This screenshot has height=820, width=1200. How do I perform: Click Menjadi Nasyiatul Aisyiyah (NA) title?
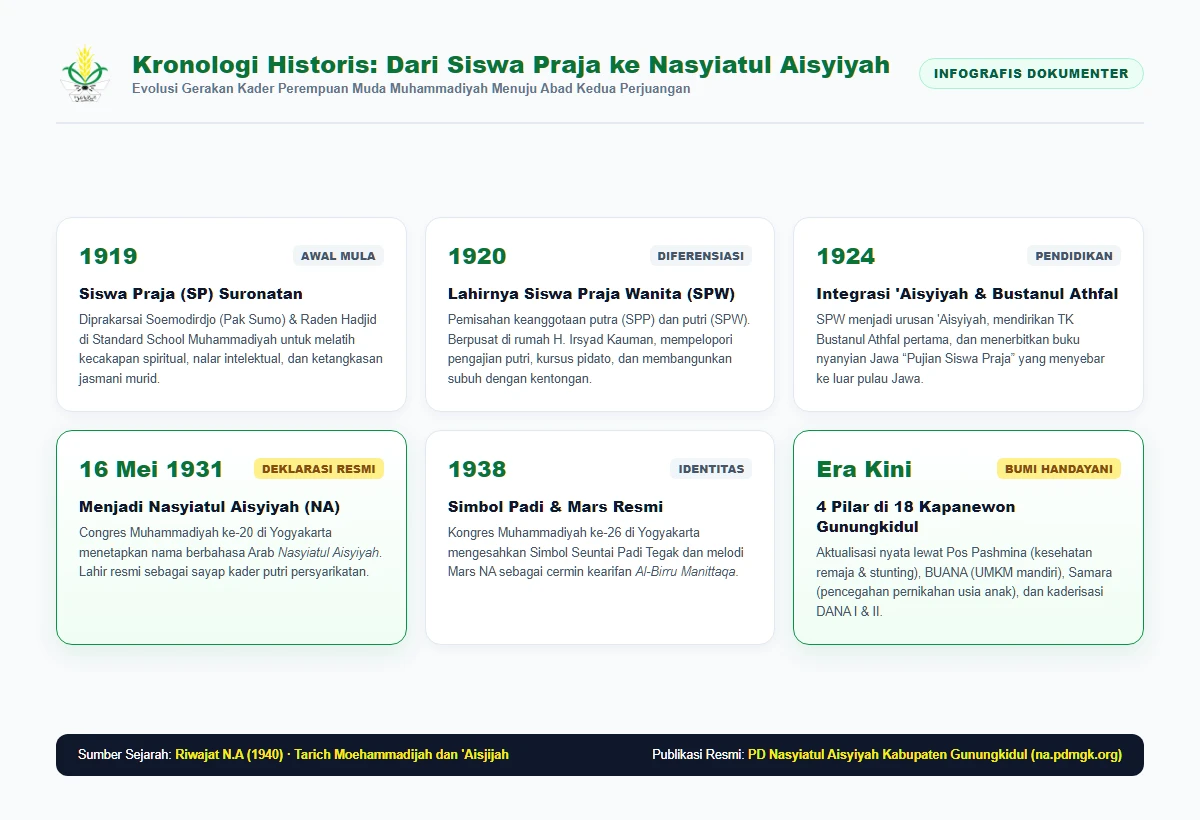[x=209, y=507]
